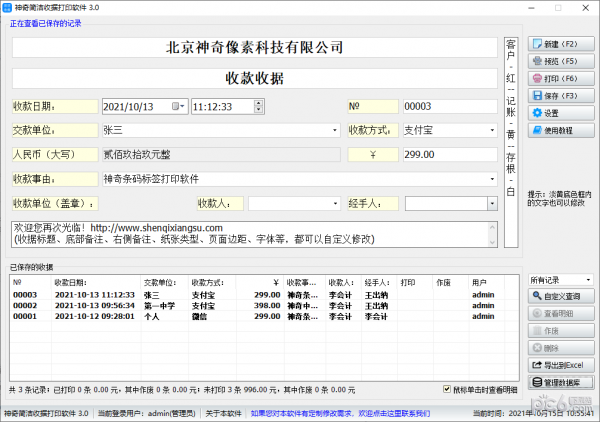This screenshot has width=600, height=422.
Task: Click the 收款收据 receipt title field
Action: [x=255, y=78]
